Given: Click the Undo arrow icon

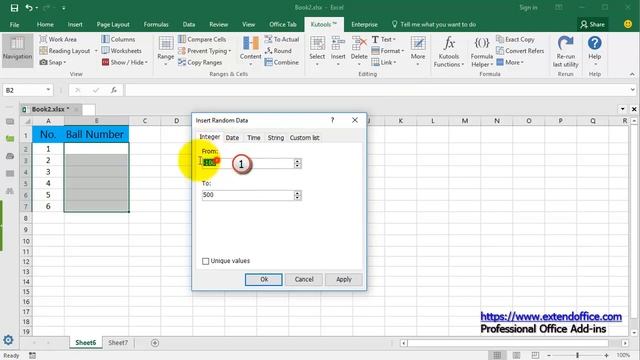Looking at the screenshot, I should click(x=29, y=8).
